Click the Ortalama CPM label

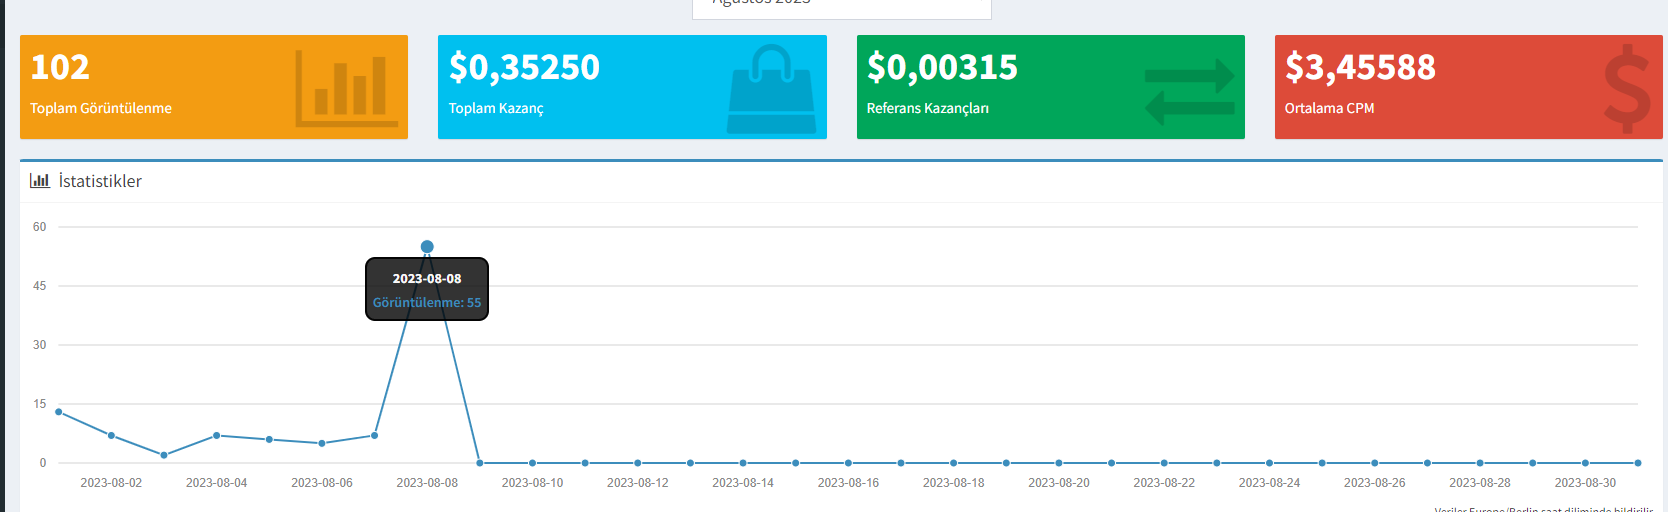point(1330,108)
